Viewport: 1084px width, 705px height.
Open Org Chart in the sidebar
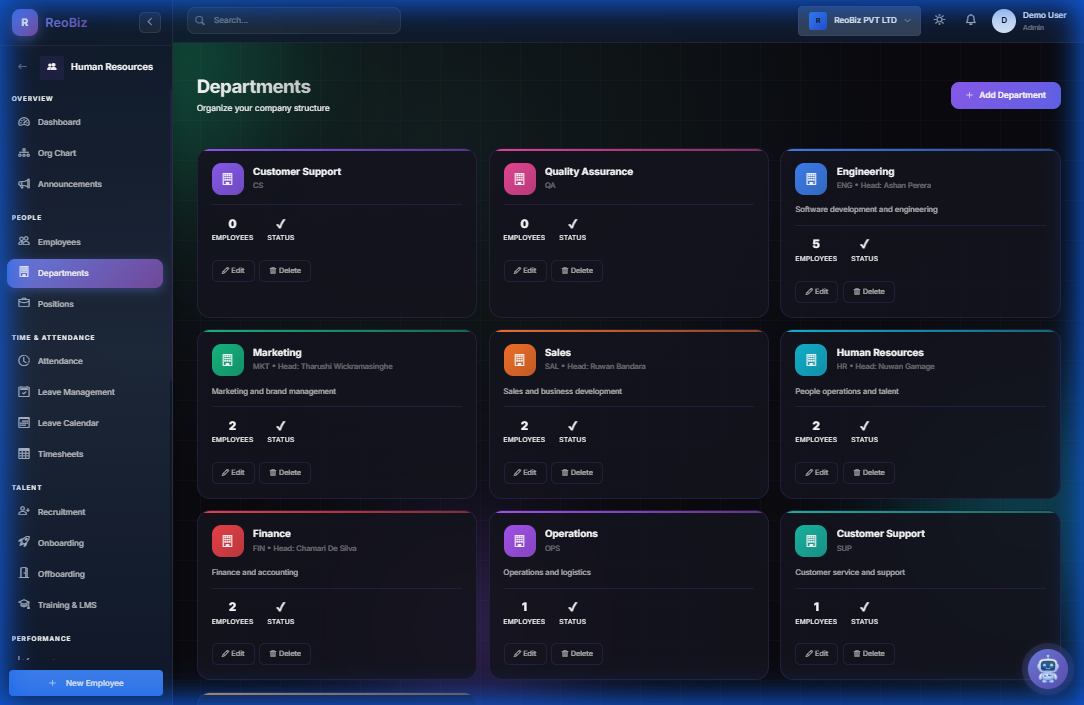tap(57, 153)
